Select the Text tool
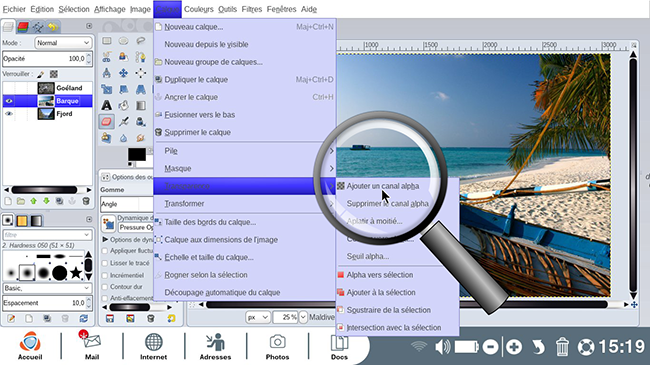 (x=107, y=105)
